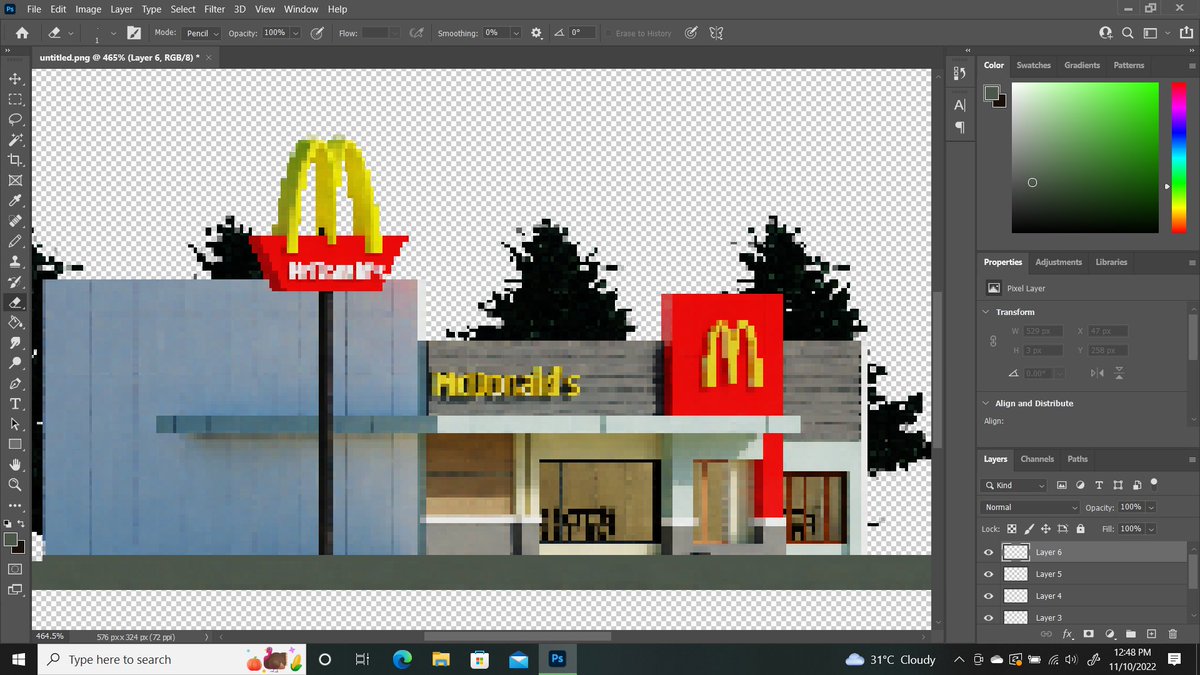
Task: Open the Libraries tab
Action: 1111,262
